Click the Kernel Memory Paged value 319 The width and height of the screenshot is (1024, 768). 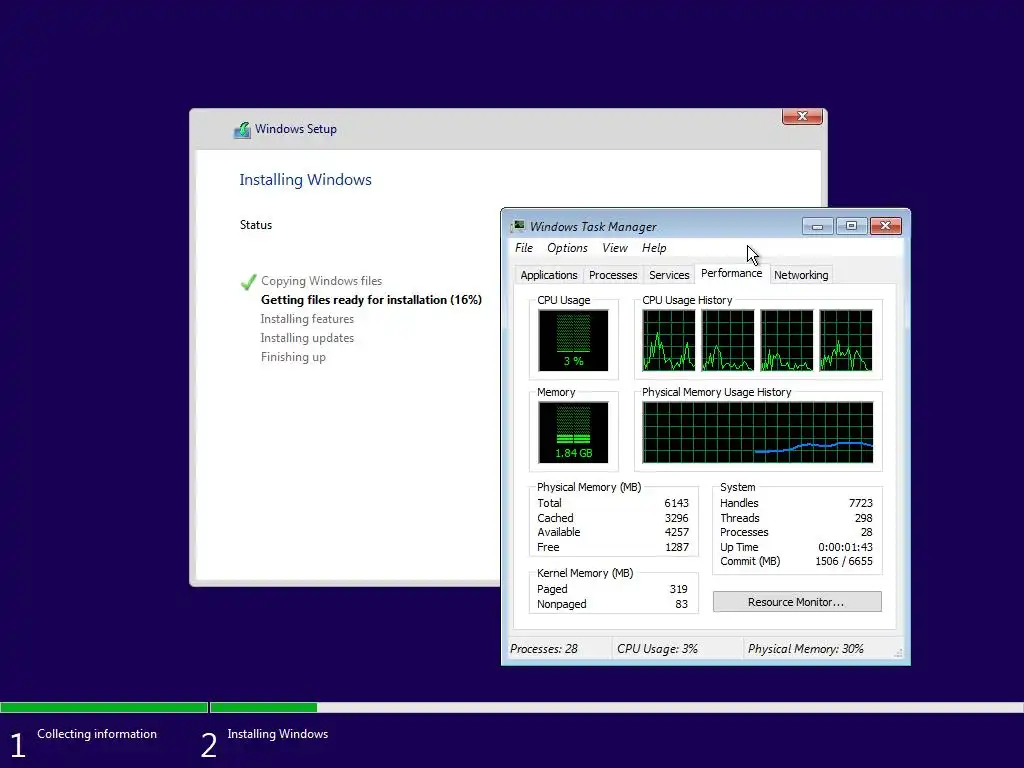679,589
